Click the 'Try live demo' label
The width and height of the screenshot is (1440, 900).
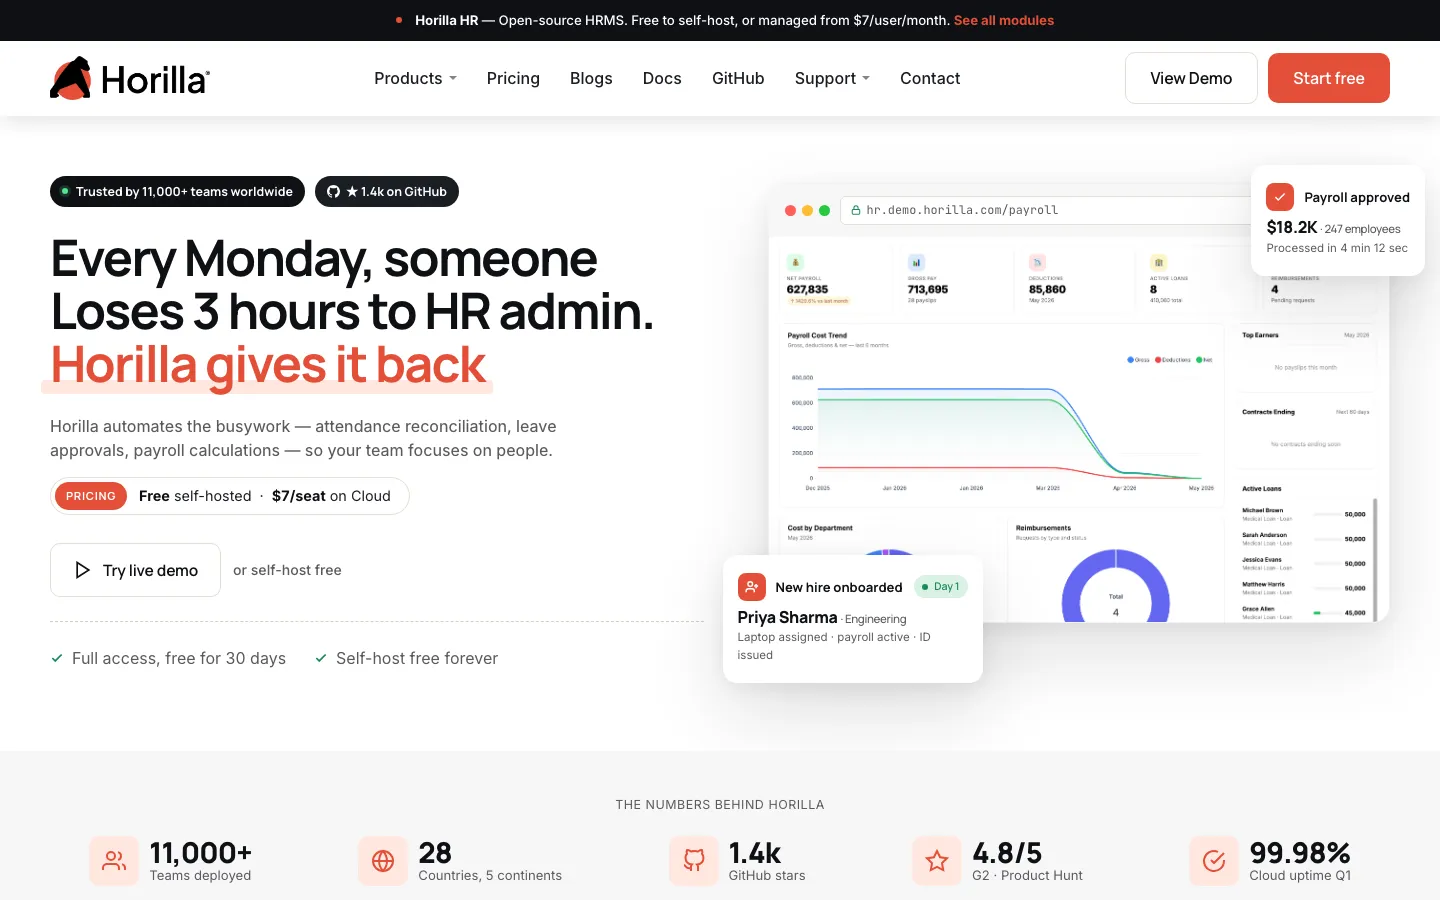pyautogui.click(x=150, y=570)
